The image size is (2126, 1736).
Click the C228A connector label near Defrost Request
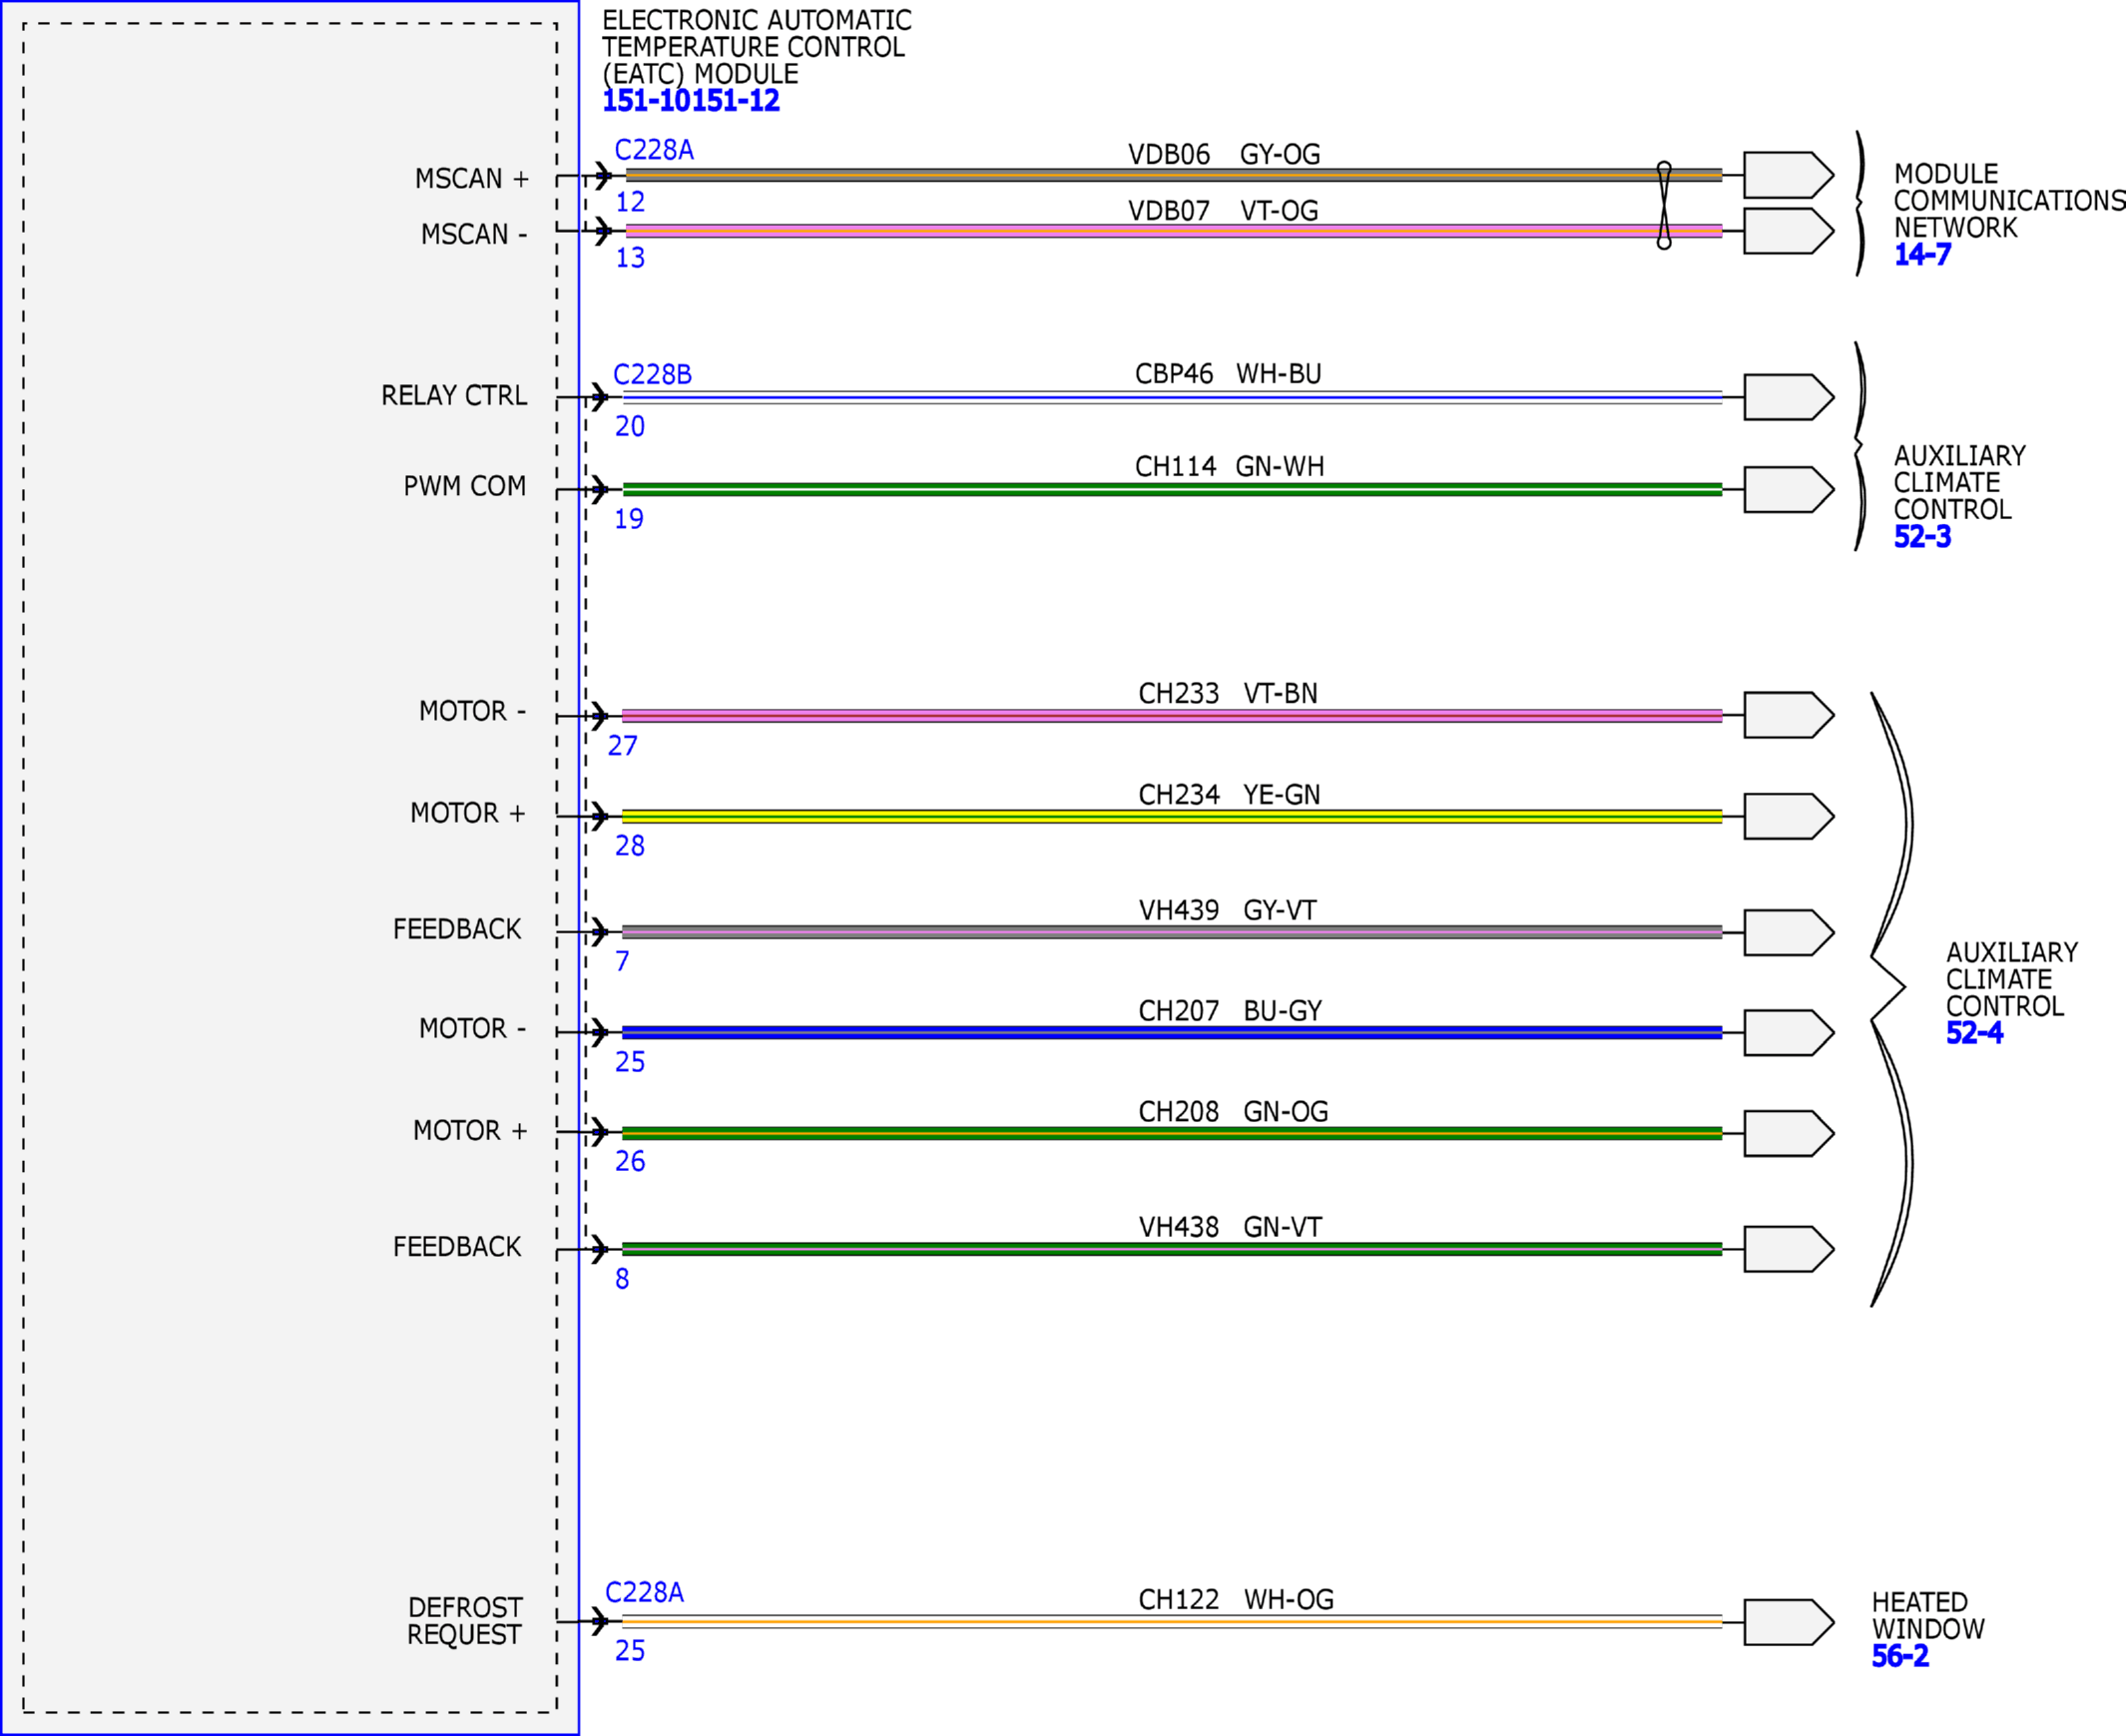tap(645, 1592)
